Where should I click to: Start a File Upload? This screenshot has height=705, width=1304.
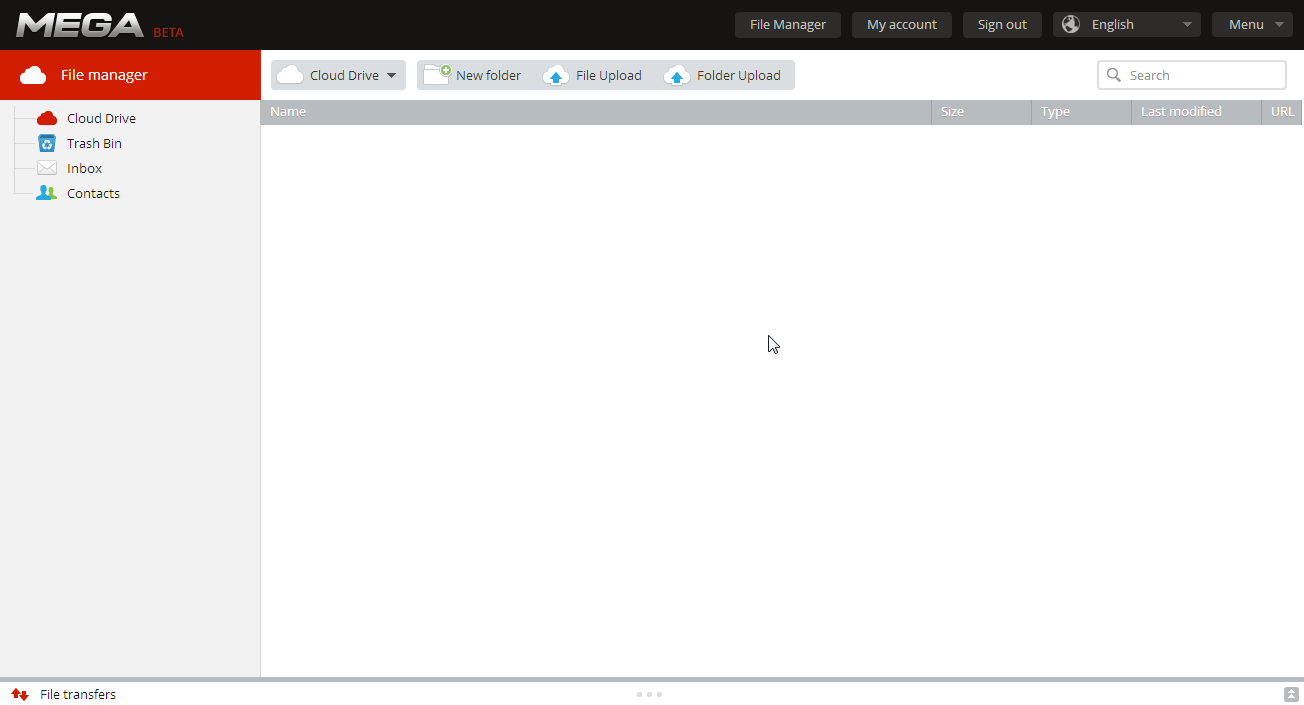(x=593, y=75)
